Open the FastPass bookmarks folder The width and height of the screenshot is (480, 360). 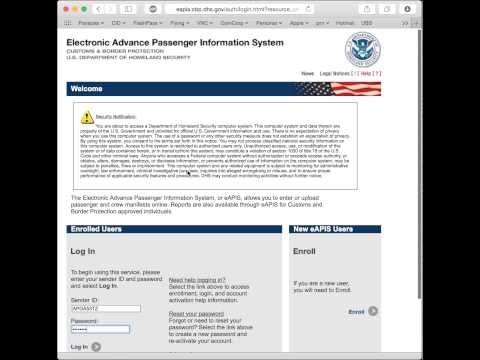pyautogui.click(x=147, y=23)
